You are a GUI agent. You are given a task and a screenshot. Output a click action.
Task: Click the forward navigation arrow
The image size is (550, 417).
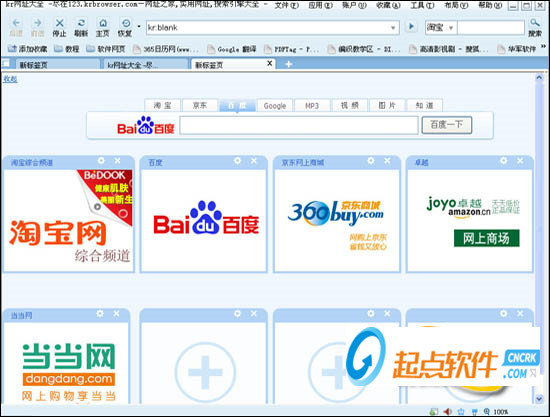tap(38, 23)
